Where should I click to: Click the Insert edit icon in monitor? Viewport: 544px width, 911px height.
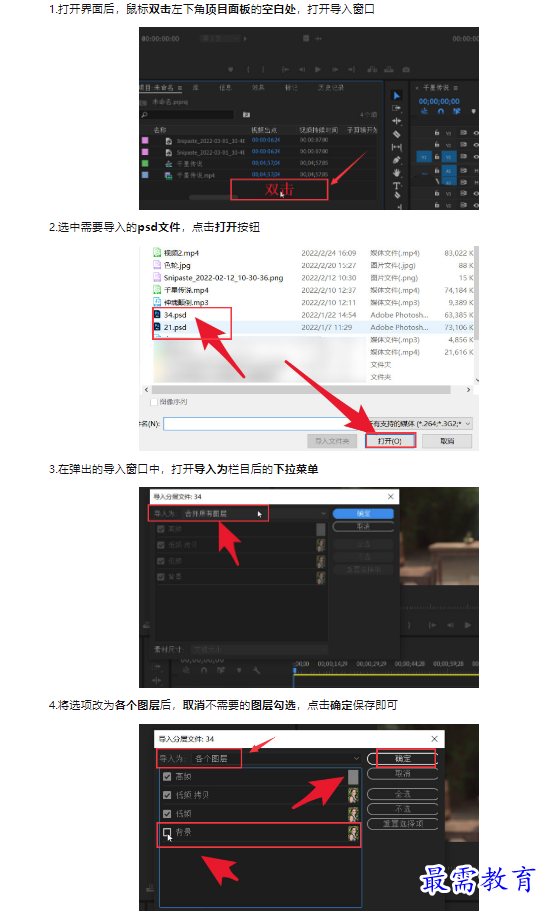coord(372,69)
